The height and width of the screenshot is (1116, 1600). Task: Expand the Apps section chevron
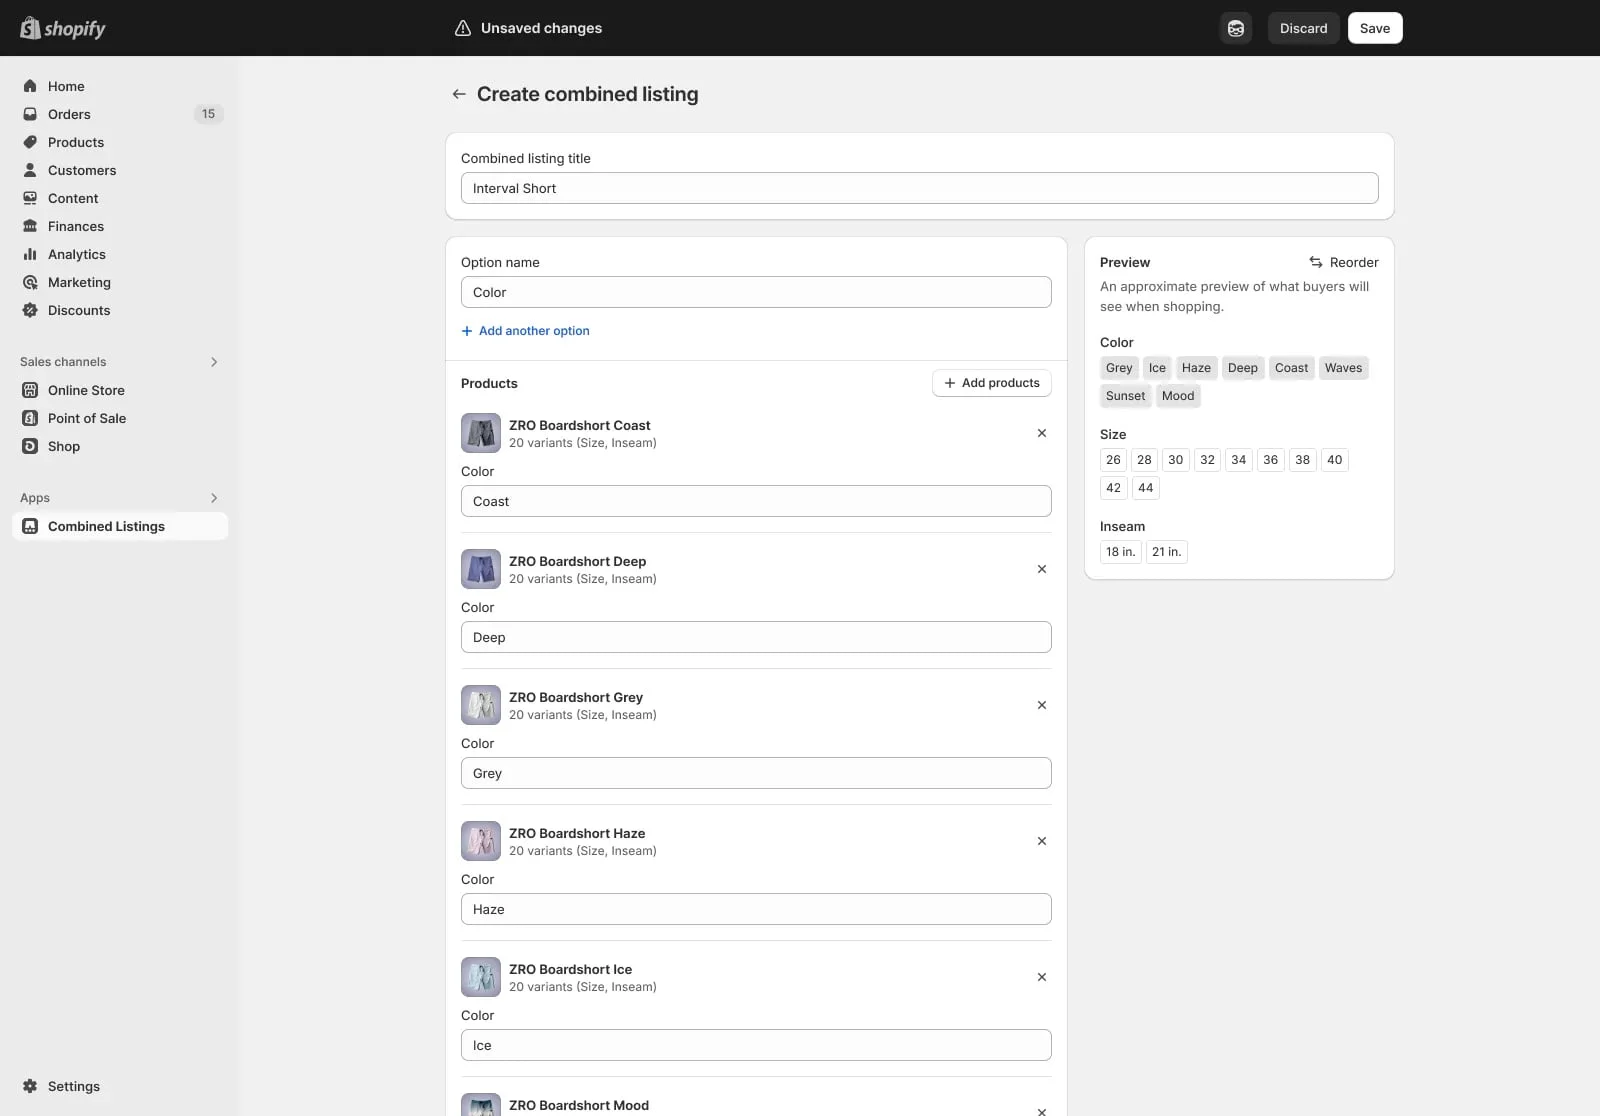click(x=214, y=498)
